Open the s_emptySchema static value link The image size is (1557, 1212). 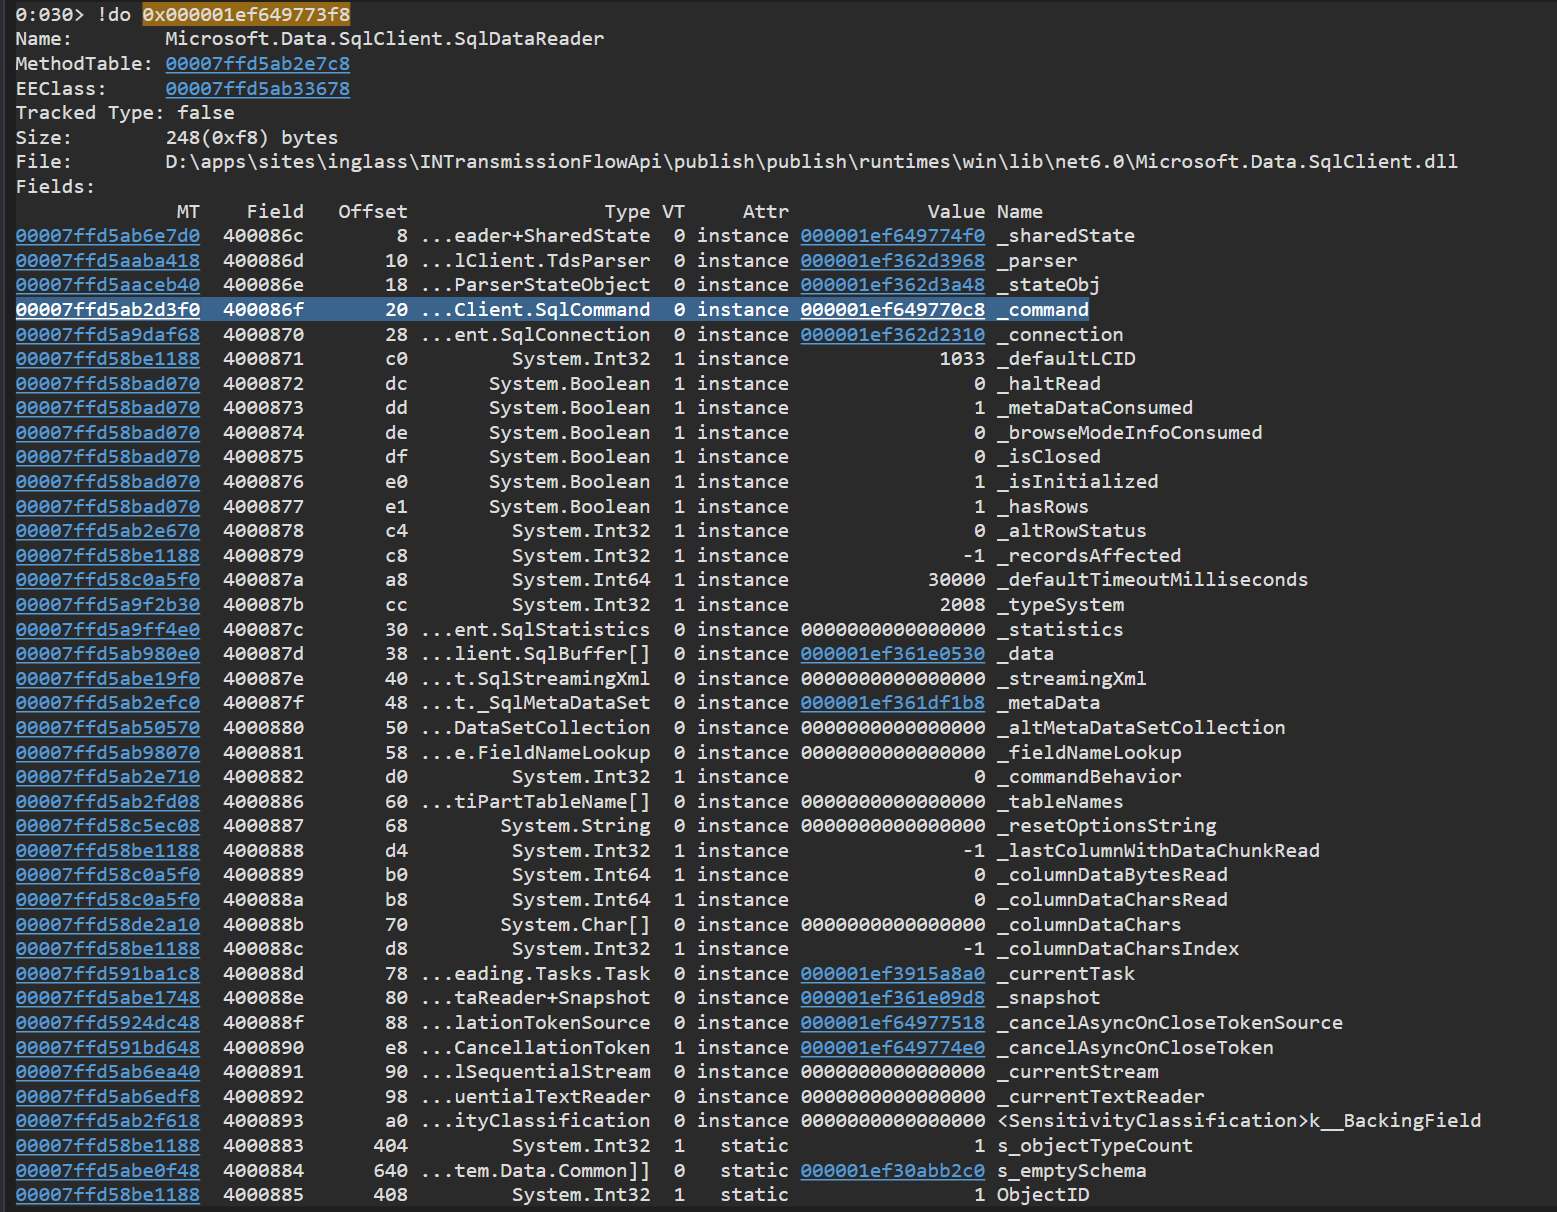coord(892,1171)
